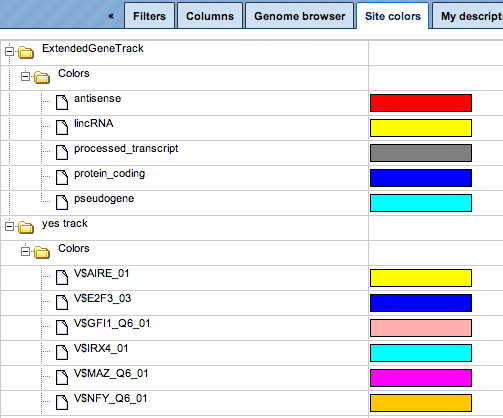This screenshot has width=503, height=418.
Task: Click the pink V$GFI1_Q6_01 color swatch
Action: [x=421, y=328]
